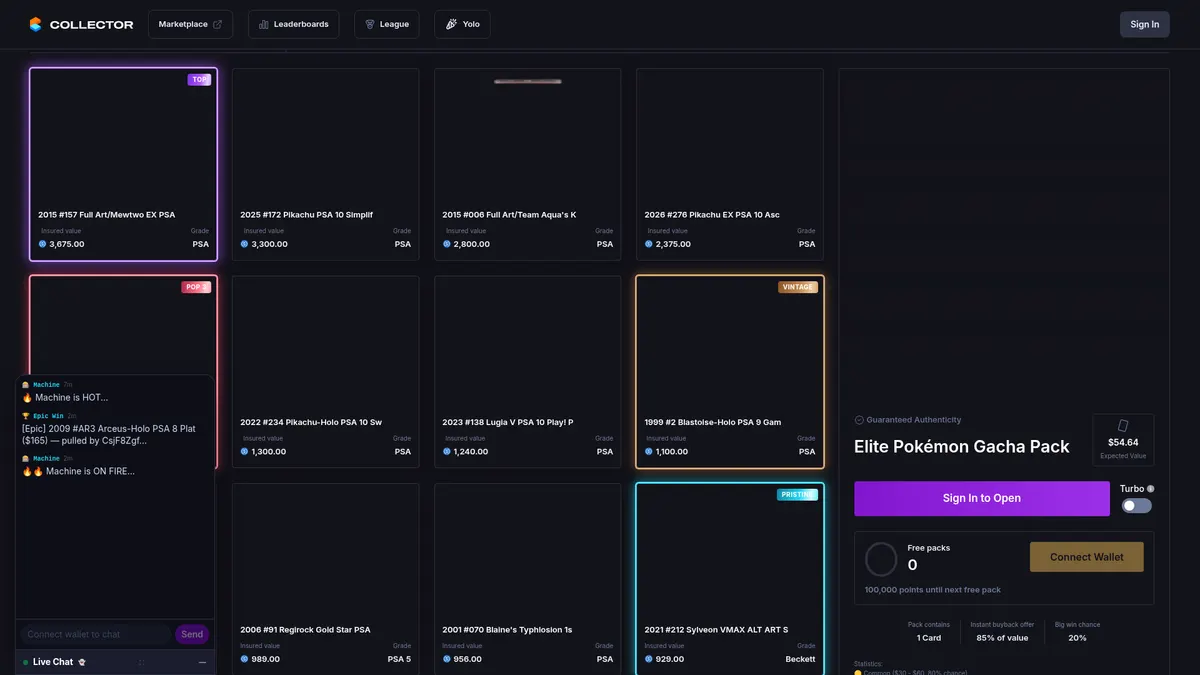Click the Send button in chat
The image size is (1200, 675).
tap(192, 634)
